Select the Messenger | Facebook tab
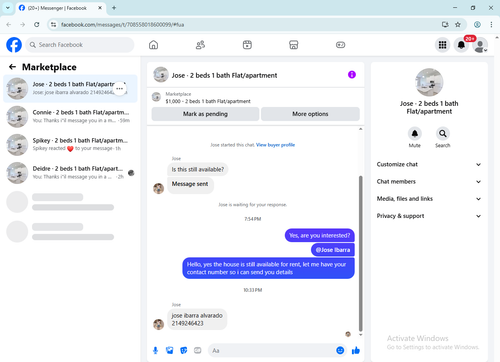Viewport: 500px width, 362px height. pos(61,8)
